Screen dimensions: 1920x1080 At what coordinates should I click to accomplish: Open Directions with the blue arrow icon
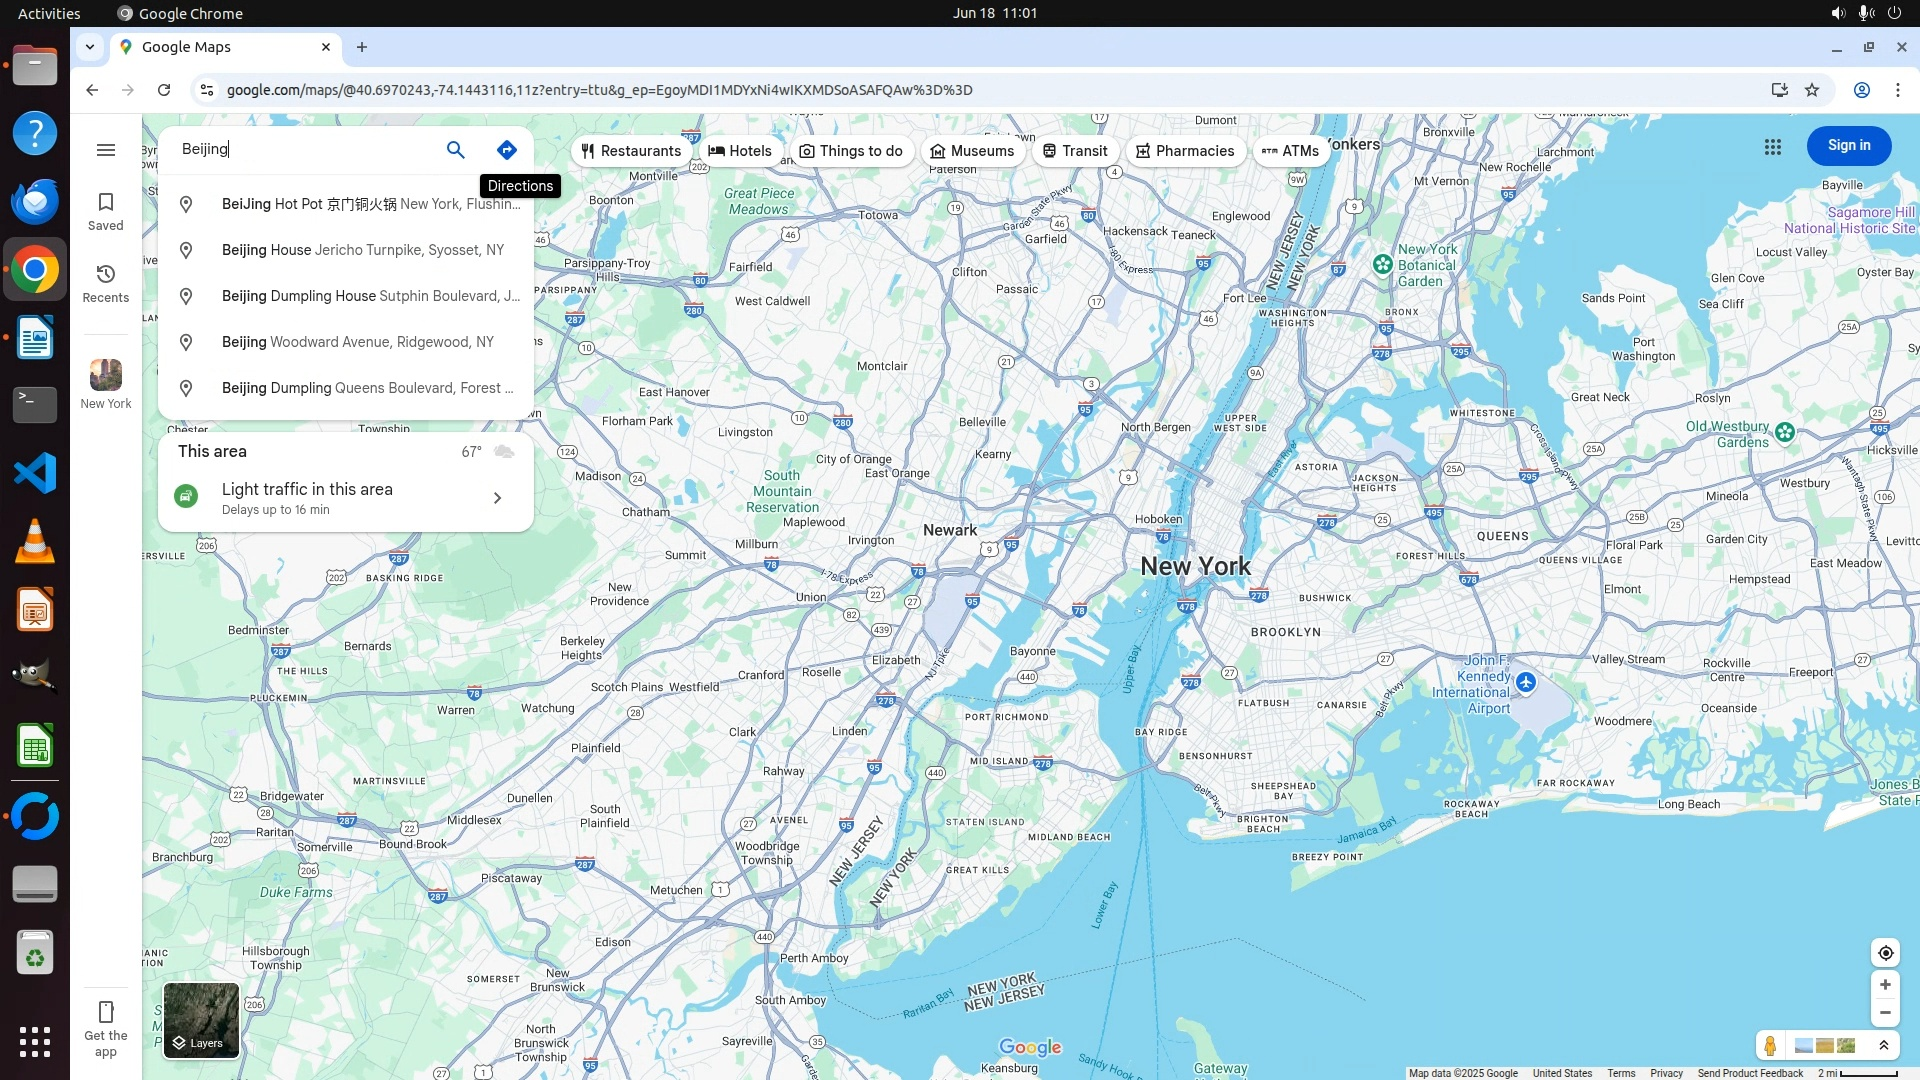(x=507, y=150)
